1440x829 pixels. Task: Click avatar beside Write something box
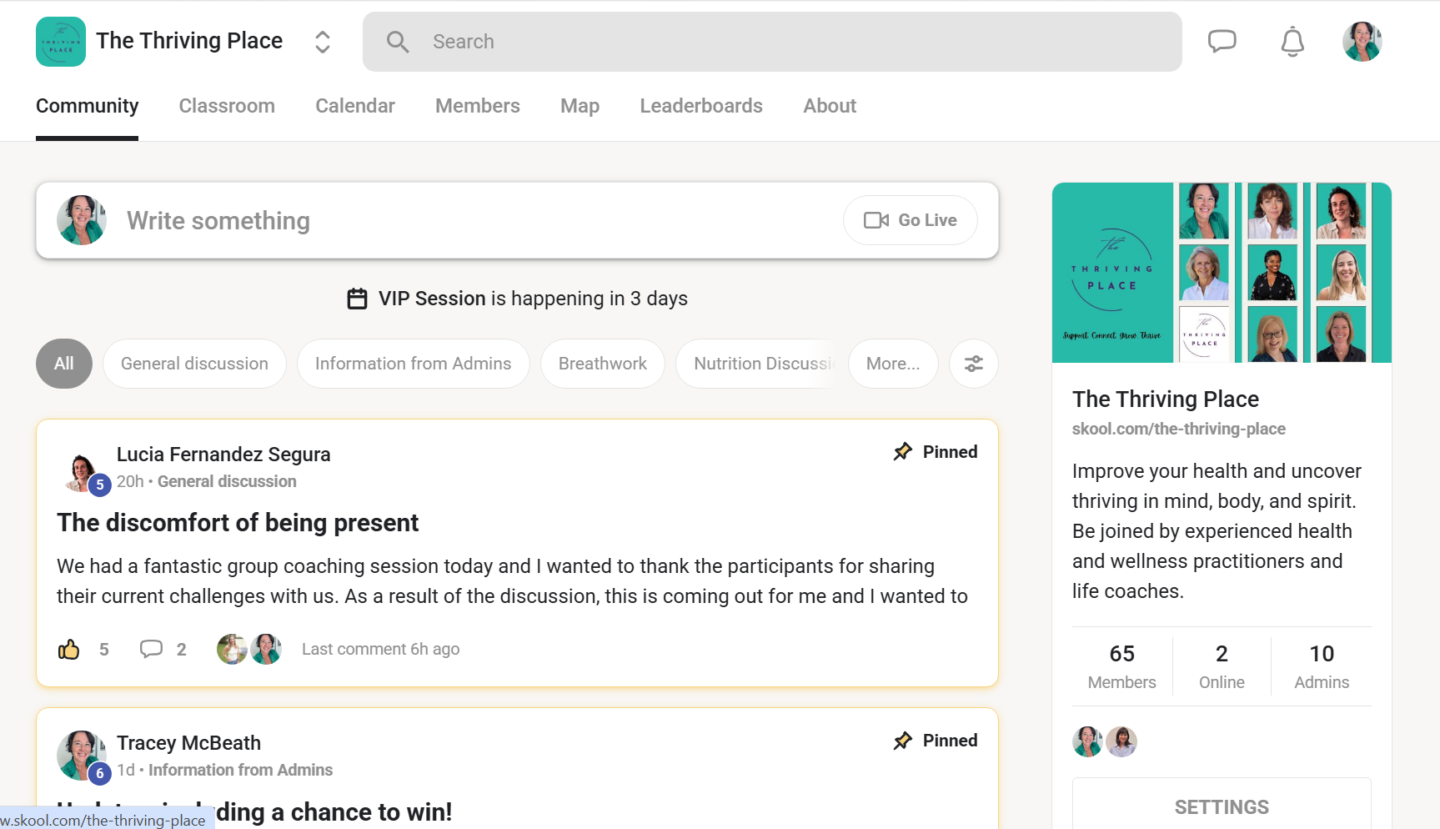coord(82,220)
